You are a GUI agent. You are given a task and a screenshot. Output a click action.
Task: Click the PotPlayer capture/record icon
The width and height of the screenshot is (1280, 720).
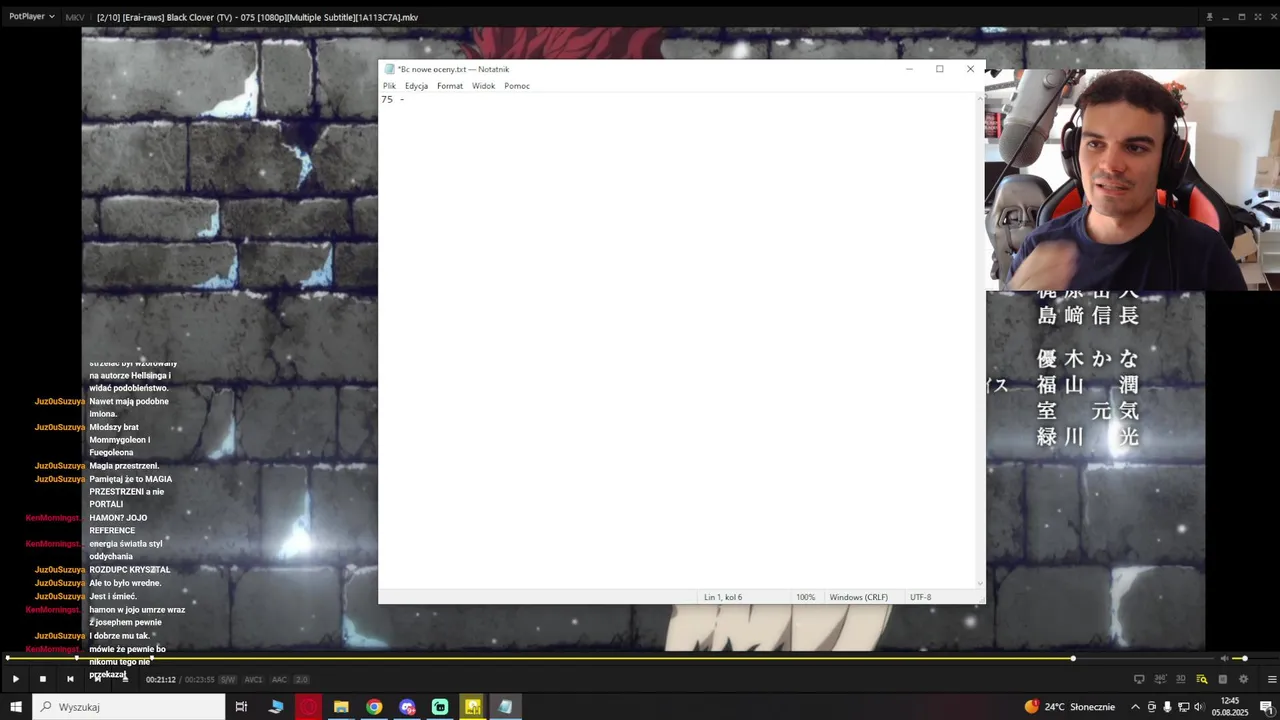click(x=1223, y=679)
